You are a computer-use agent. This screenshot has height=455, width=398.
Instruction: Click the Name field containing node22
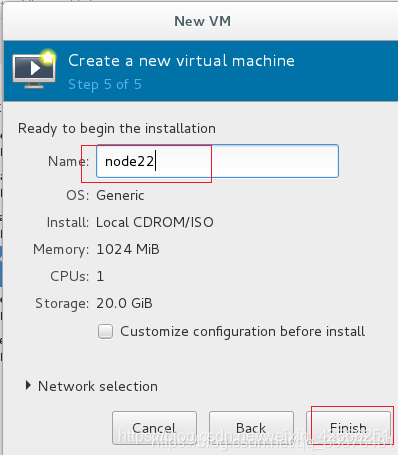coord(217,161)
